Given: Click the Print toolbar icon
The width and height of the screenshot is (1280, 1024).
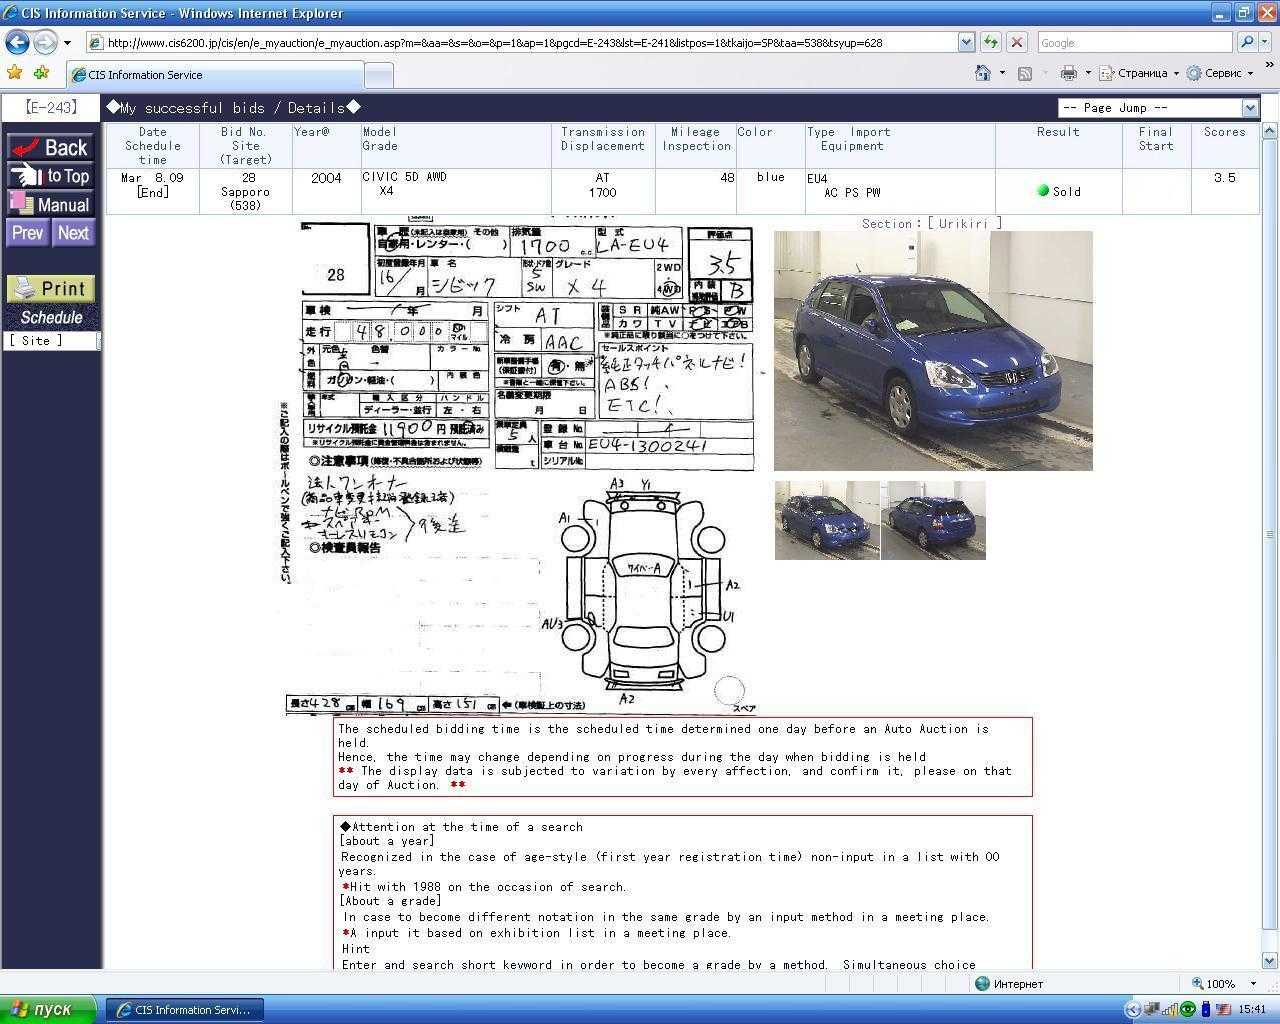Looking at the screenshot, I should click(x=1069, y=73).
